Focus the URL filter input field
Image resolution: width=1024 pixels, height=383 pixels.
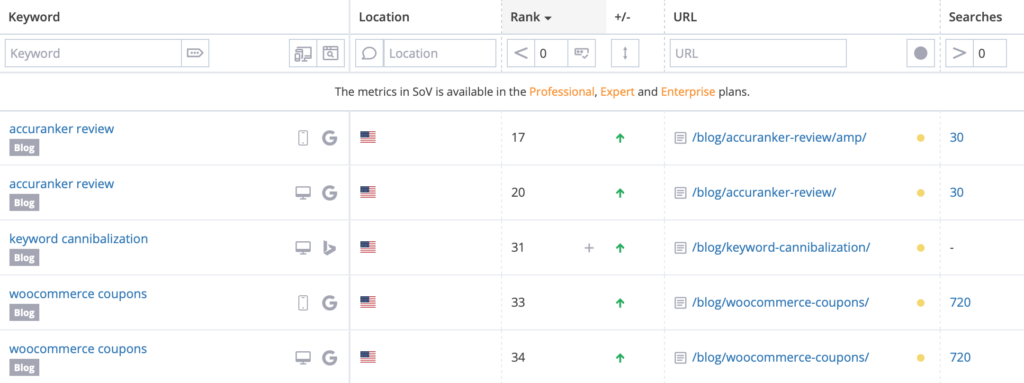coord(758,54)
